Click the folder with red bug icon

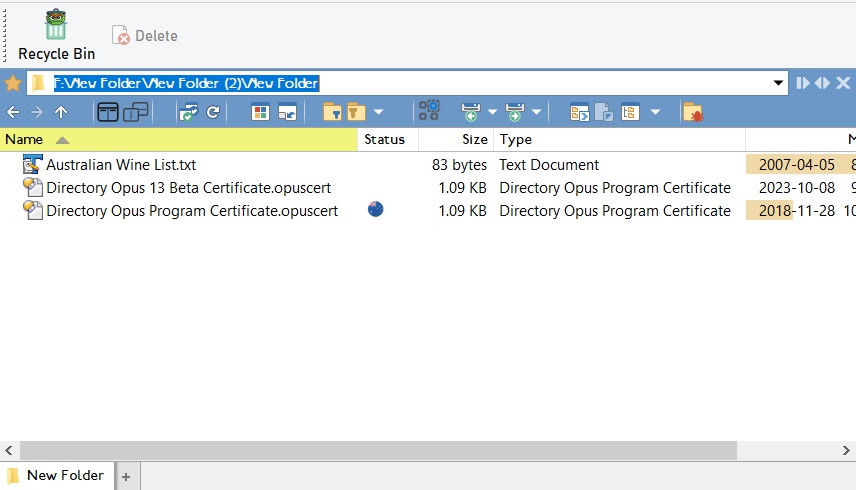tap(693, 112)
